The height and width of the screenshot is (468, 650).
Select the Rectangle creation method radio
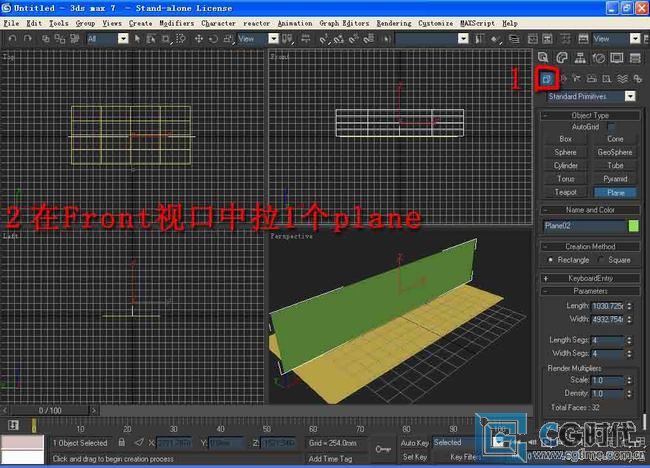pyautogui.click(x=551, y=260)
